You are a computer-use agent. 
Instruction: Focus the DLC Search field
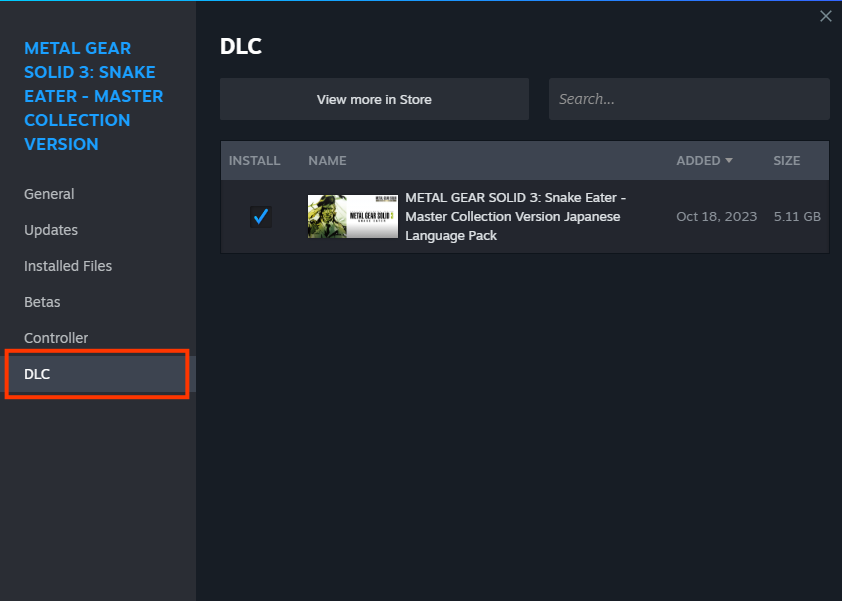pyautogui.click(x=689, y=99)
